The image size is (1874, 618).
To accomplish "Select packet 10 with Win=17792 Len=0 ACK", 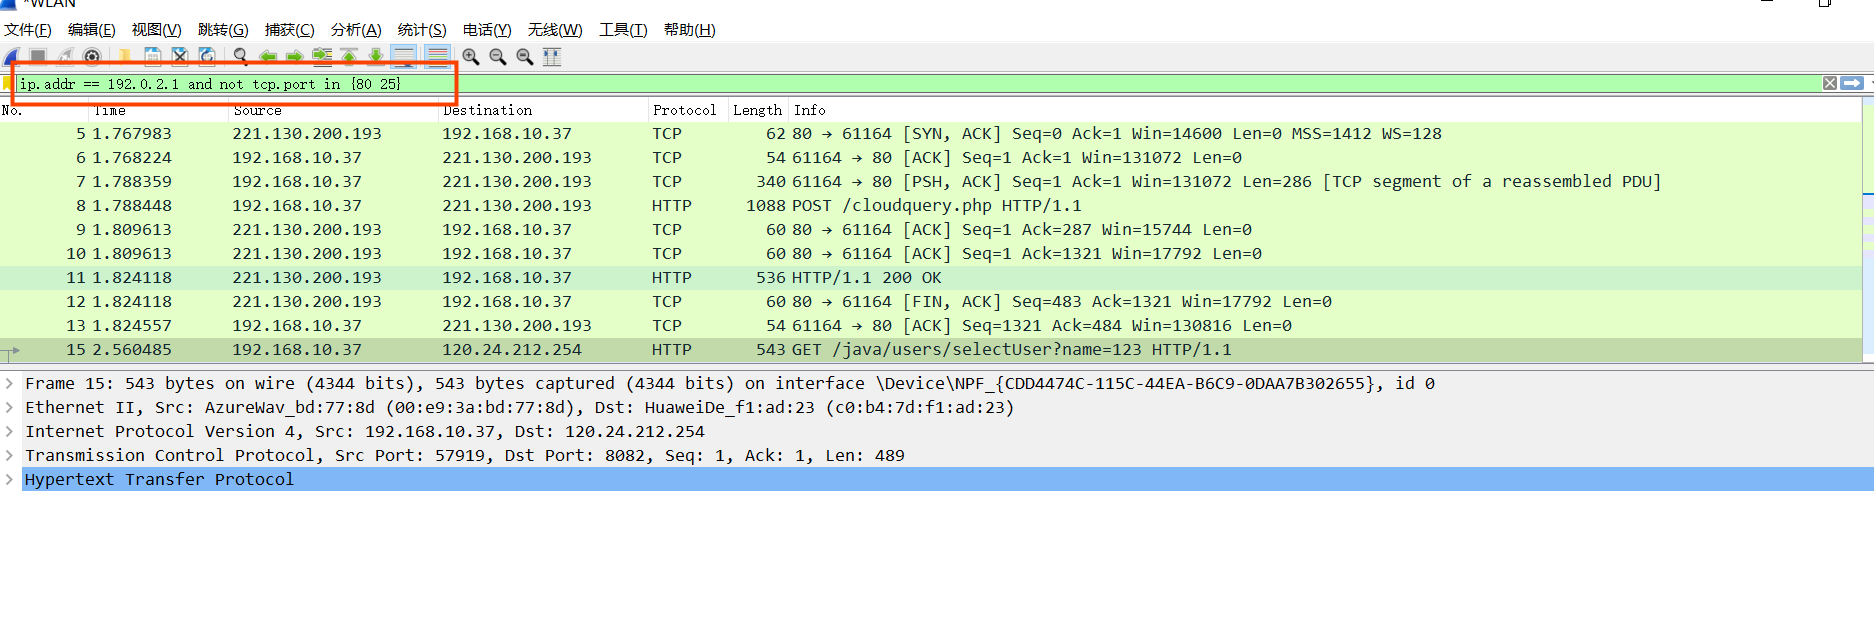I will pyautogui.click(x=931, y=253).
